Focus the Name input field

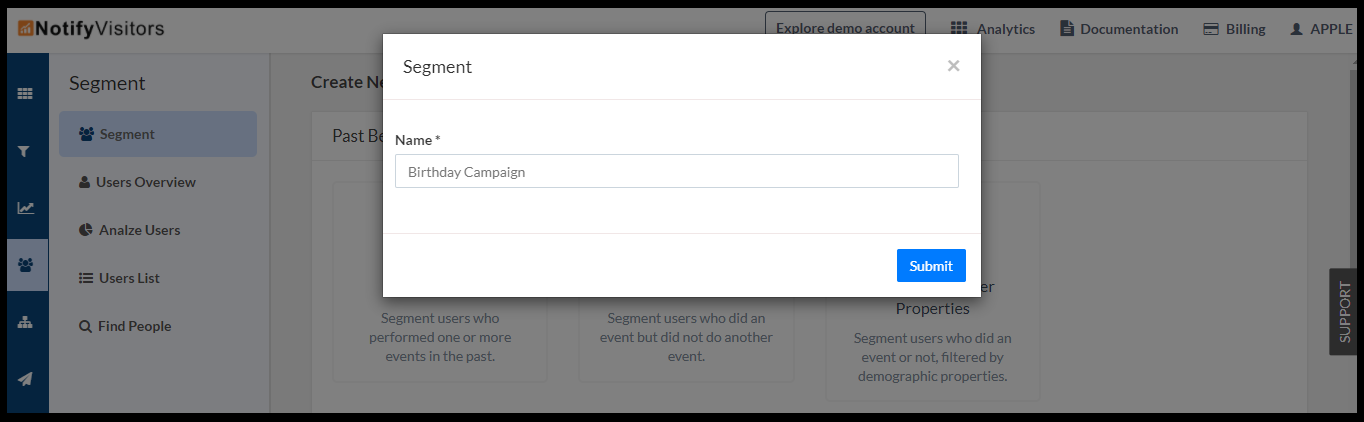676,172
